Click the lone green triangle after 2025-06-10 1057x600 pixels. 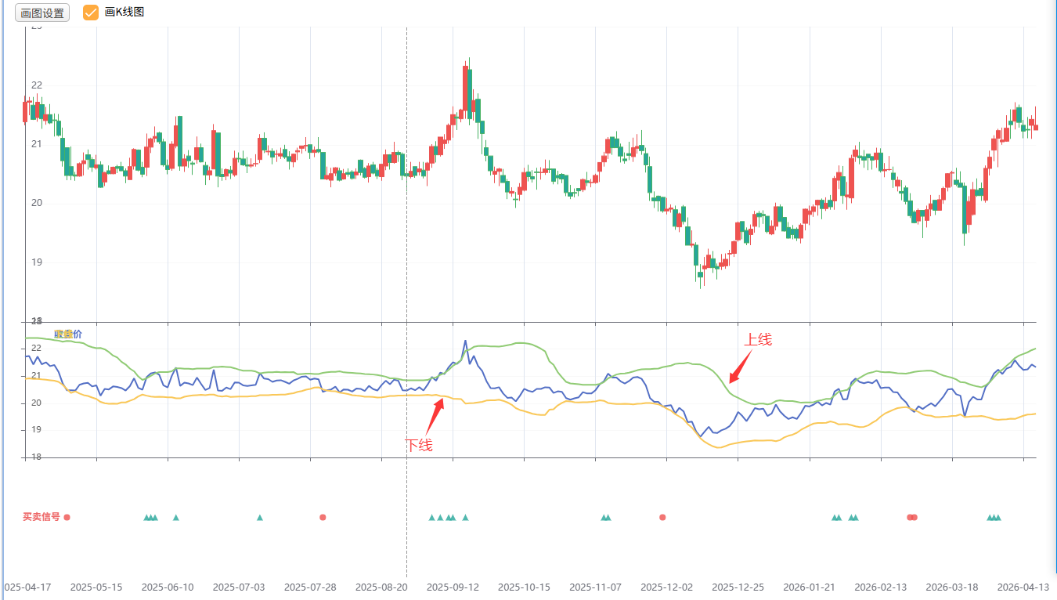[176, 517]
